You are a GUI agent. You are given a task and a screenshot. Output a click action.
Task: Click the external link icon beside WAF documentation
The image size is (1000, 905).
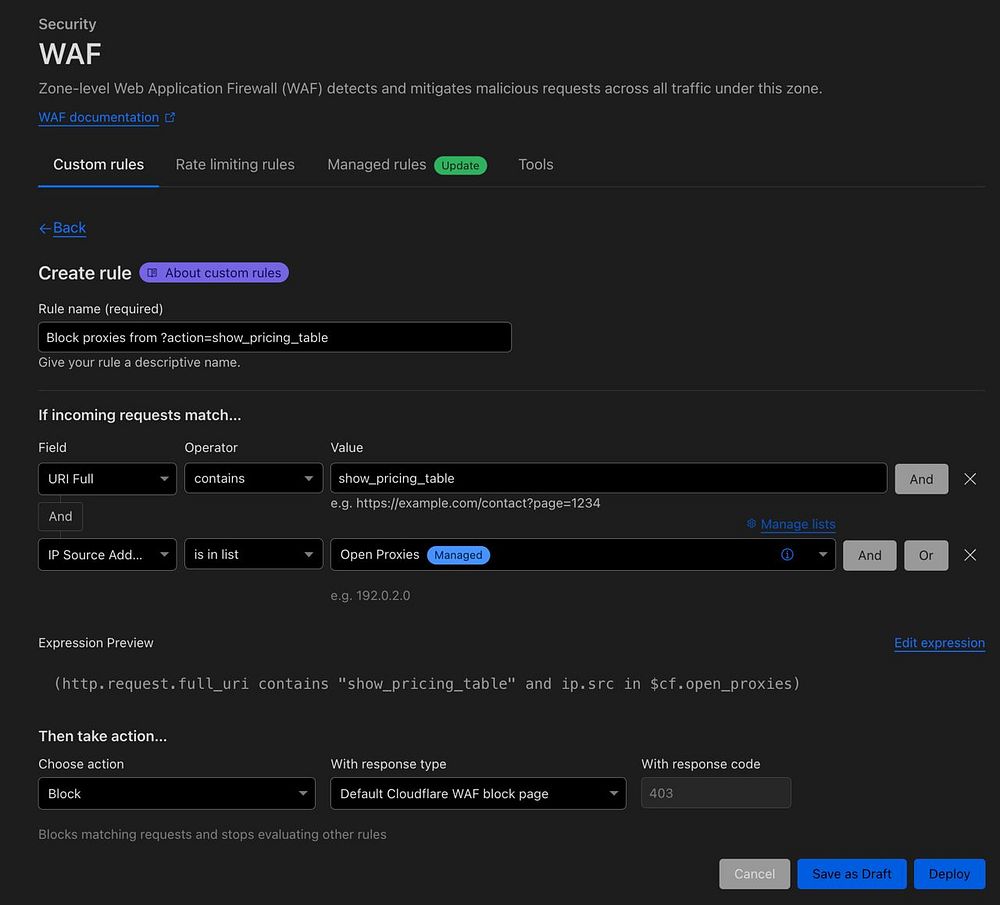[170, 117]
